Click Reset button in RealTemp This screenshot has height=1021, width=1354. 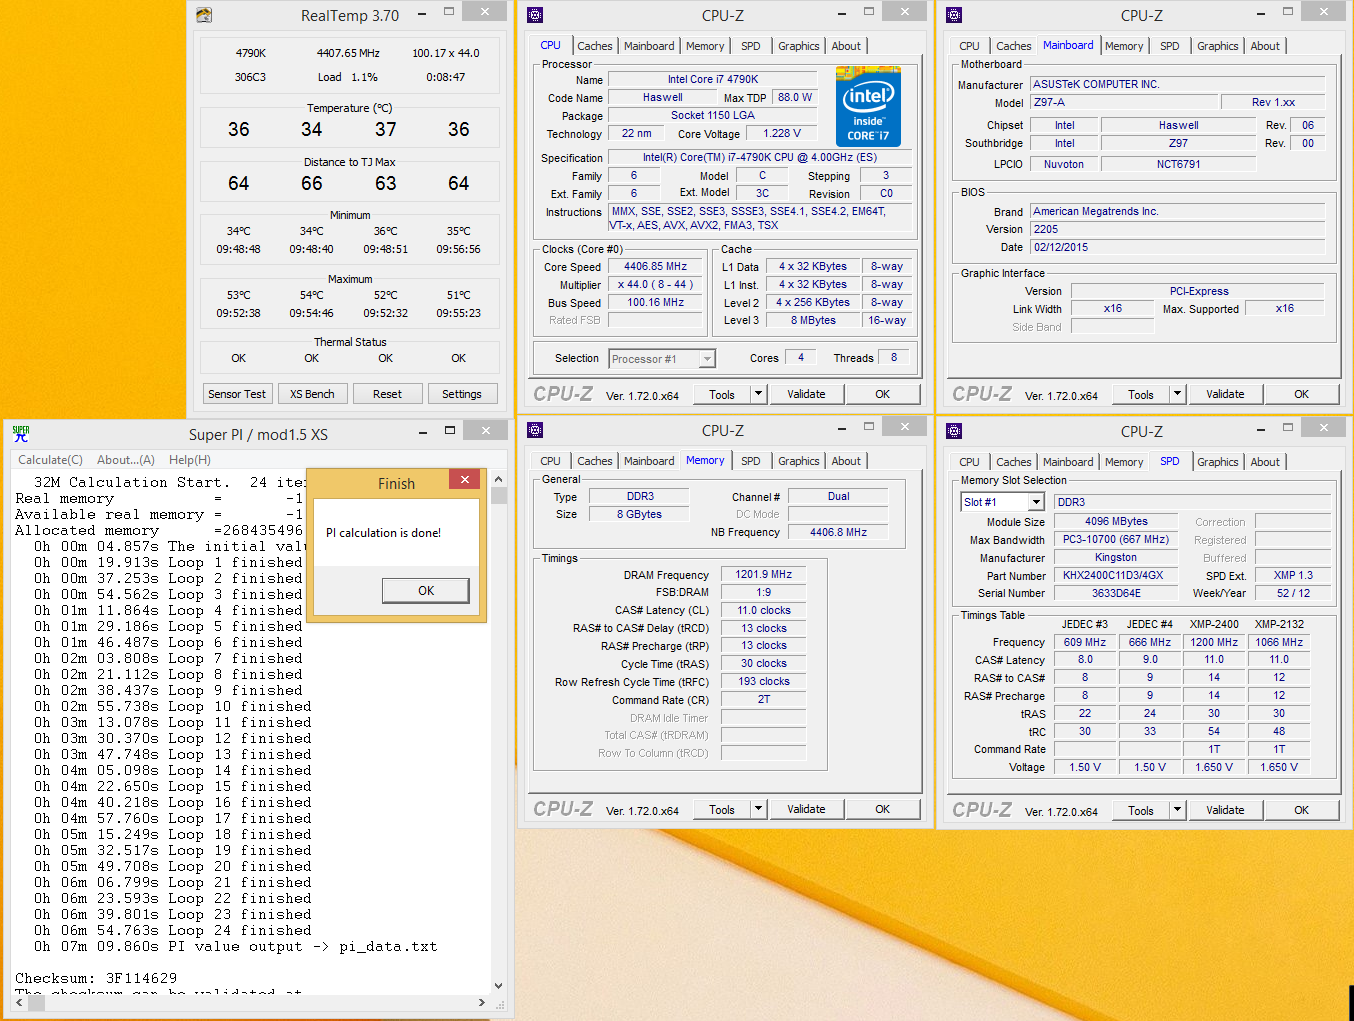pyautogui.click(x=387, y=394)
